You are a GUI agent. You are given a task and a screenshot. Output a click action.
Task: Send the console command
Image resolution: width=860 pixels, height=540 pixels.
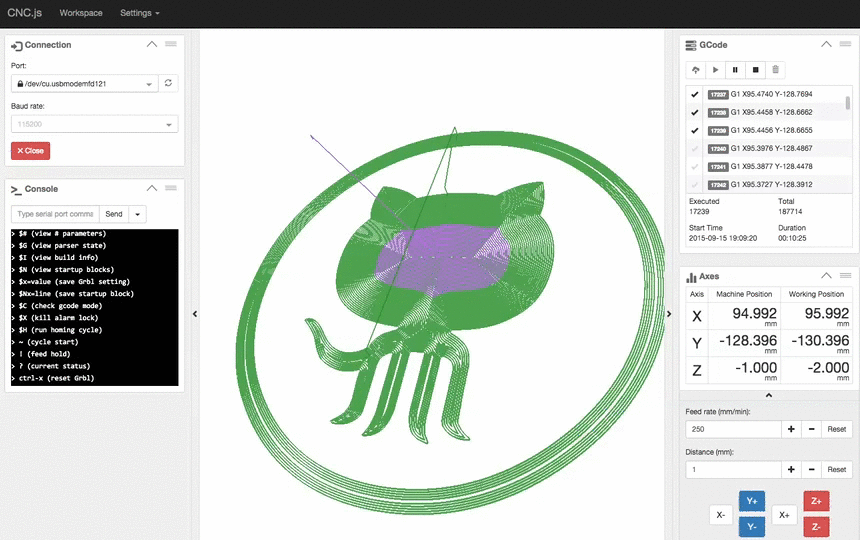114,214
